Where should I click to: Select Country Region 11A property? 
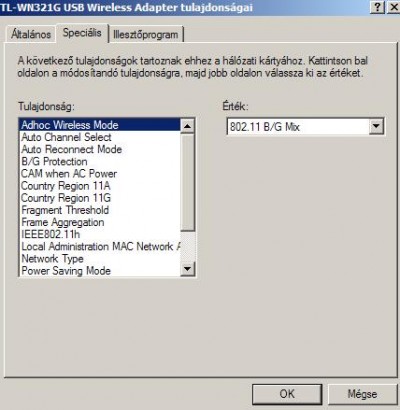pos(100,186)
